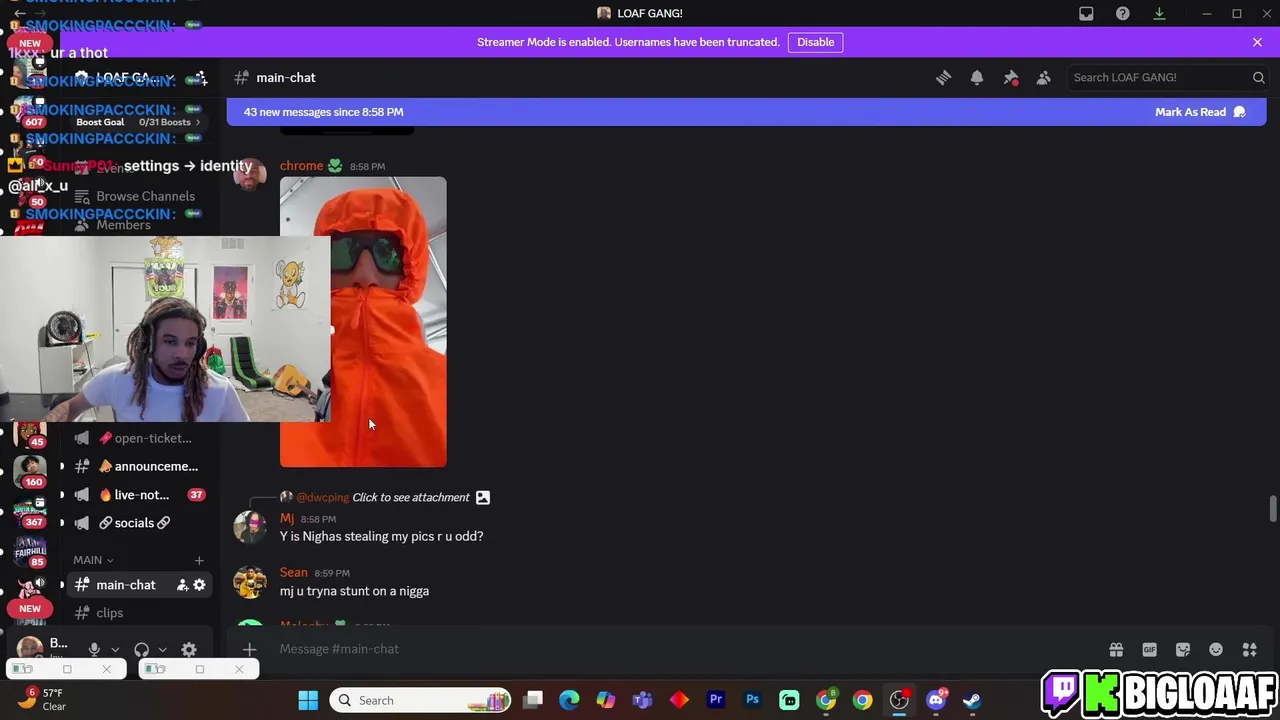Click Mj username in chat

(x=287, y=519)
